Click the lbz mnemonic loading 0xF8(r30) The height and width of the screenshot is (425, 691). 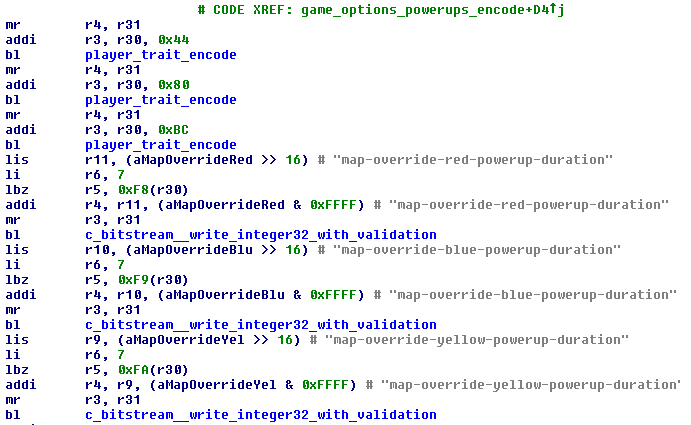point(17,189)
